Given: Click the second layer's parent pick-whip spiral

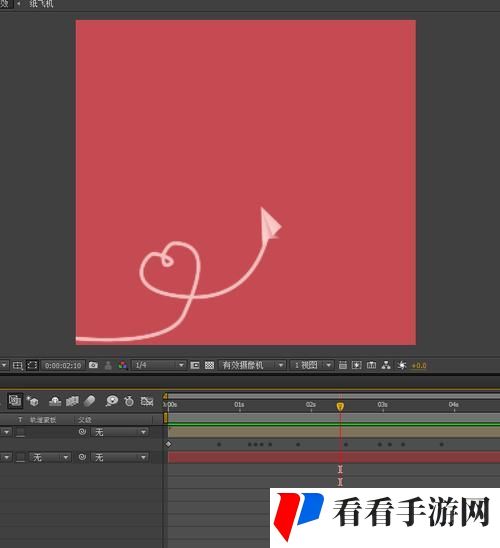Looking at the screenshot, I should (x=82, y=457).
